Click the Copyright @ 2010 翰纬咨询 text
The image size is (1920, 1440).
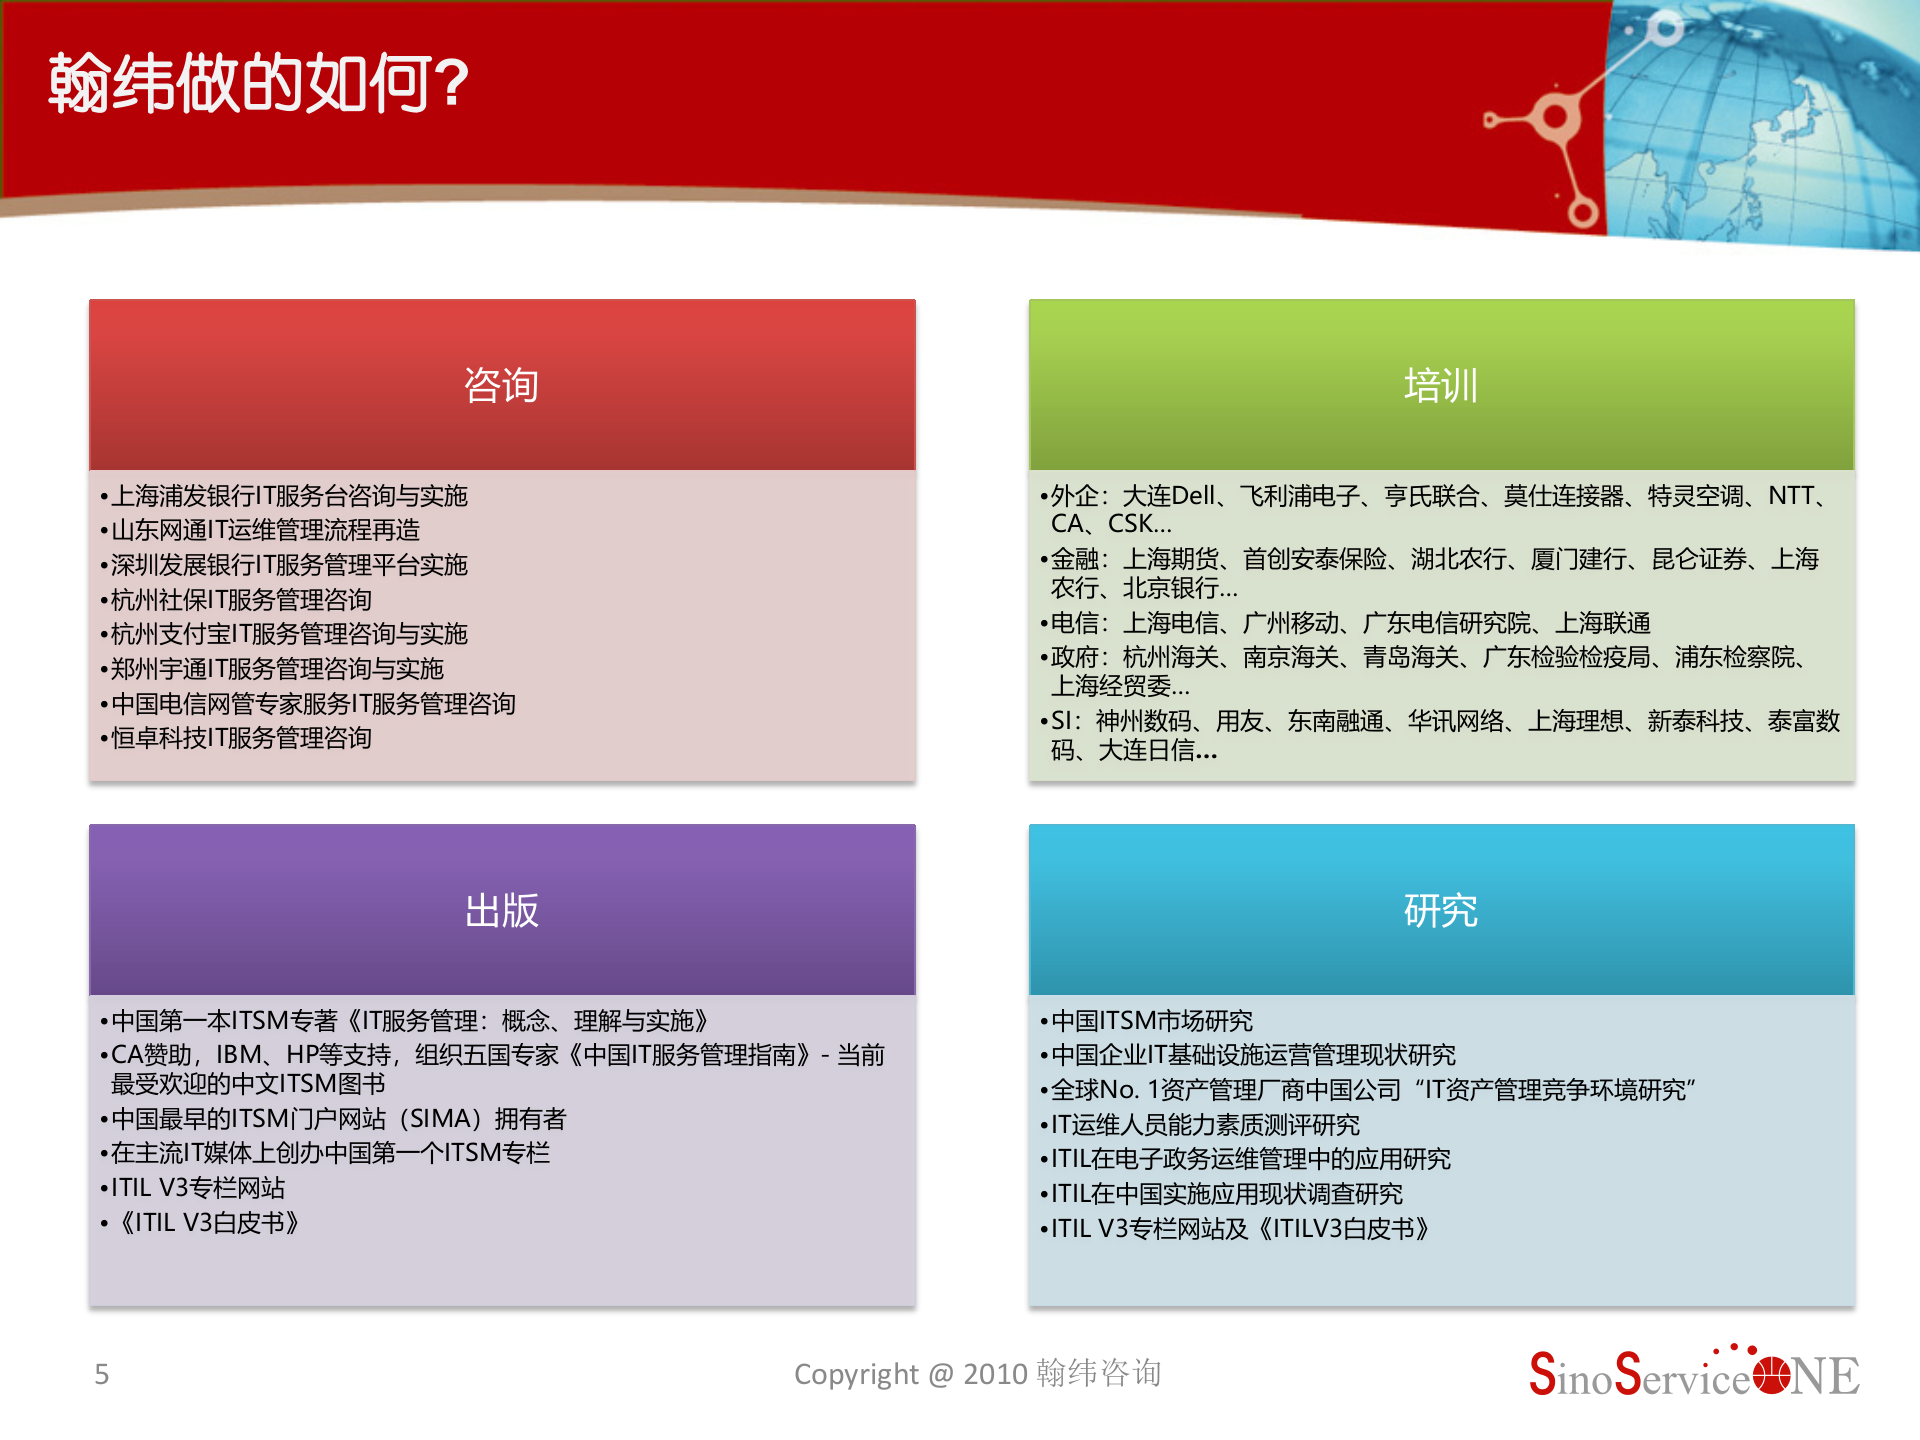(977, 1374)
